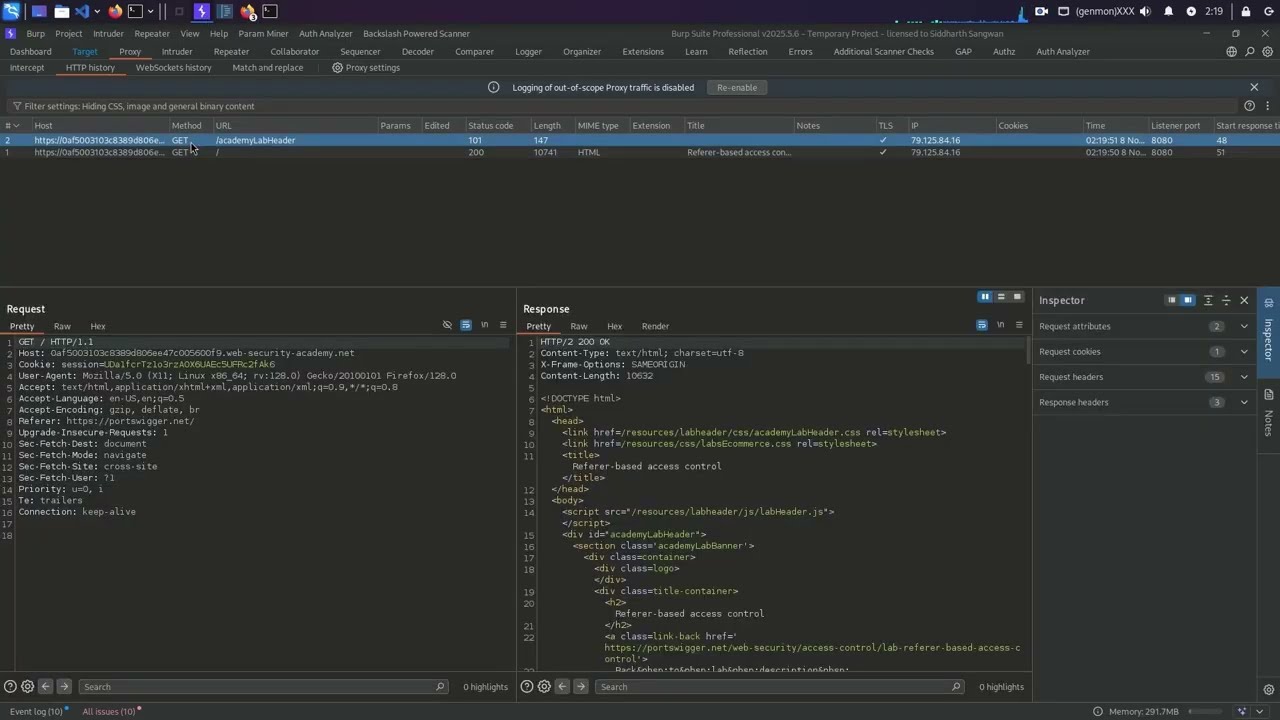Select the Referer-based access control history row
The image size is (1280, 720).
tap(640, 152)
